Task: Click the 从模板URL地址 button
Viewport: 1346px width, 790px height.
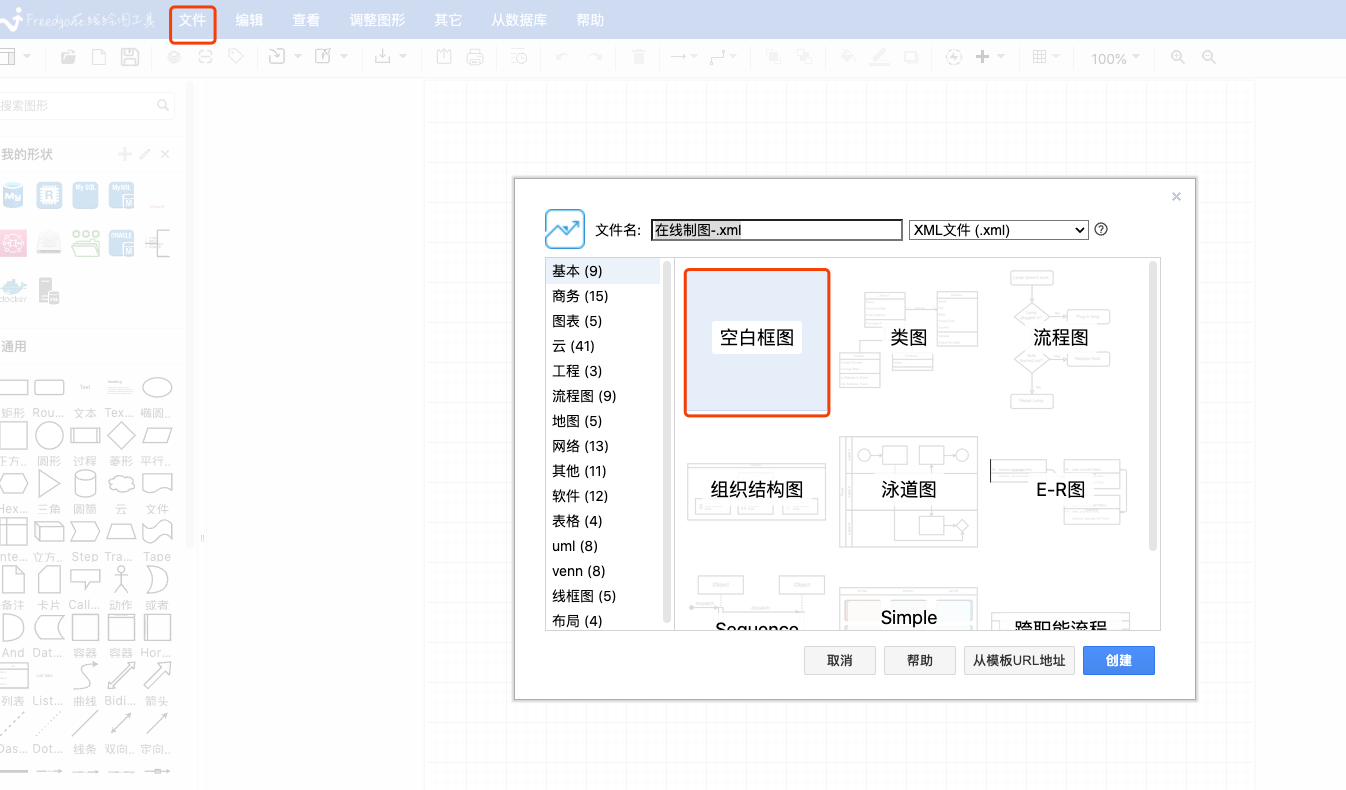Action: click(x=1019, y=660)
